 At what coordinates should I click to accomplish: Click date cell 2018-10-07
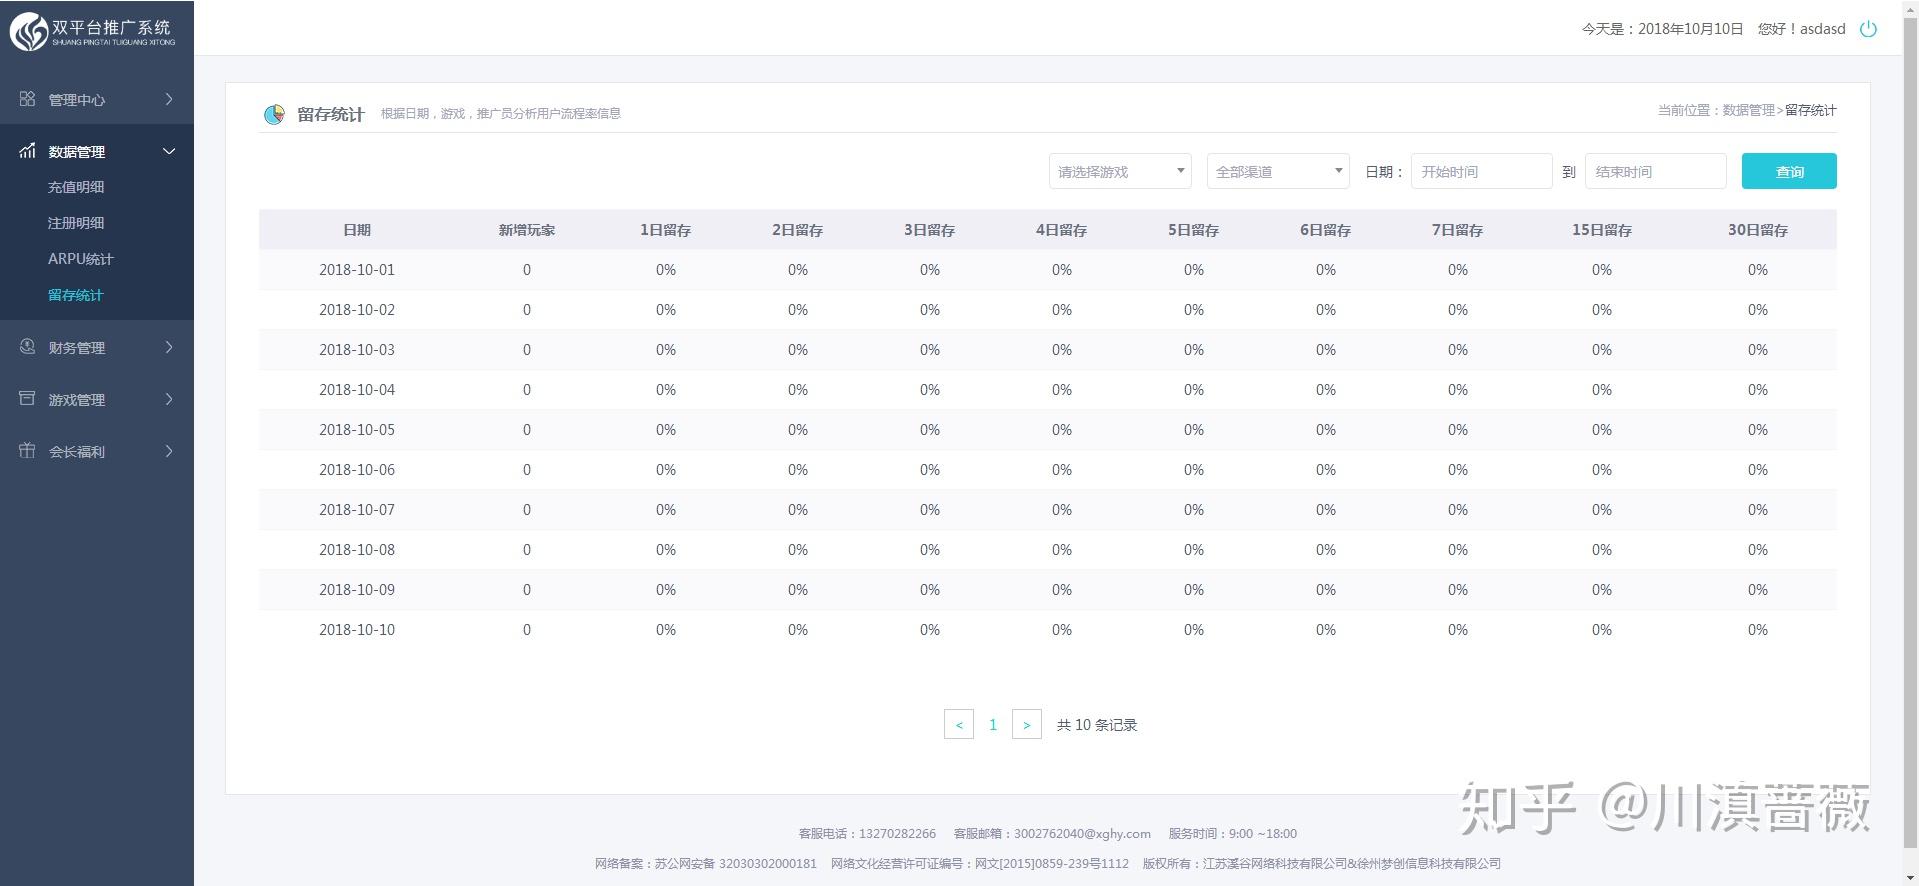pos(357,510)
